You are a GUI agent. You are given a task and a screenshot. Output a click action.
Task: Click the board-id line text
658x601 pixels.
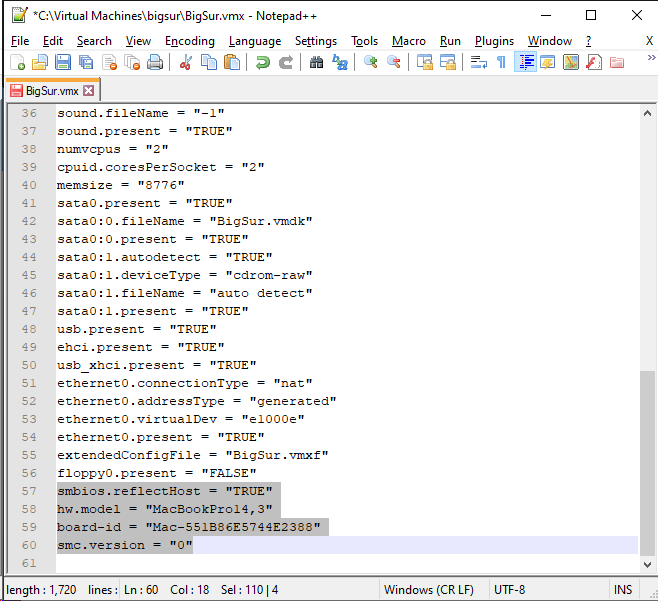189,527
